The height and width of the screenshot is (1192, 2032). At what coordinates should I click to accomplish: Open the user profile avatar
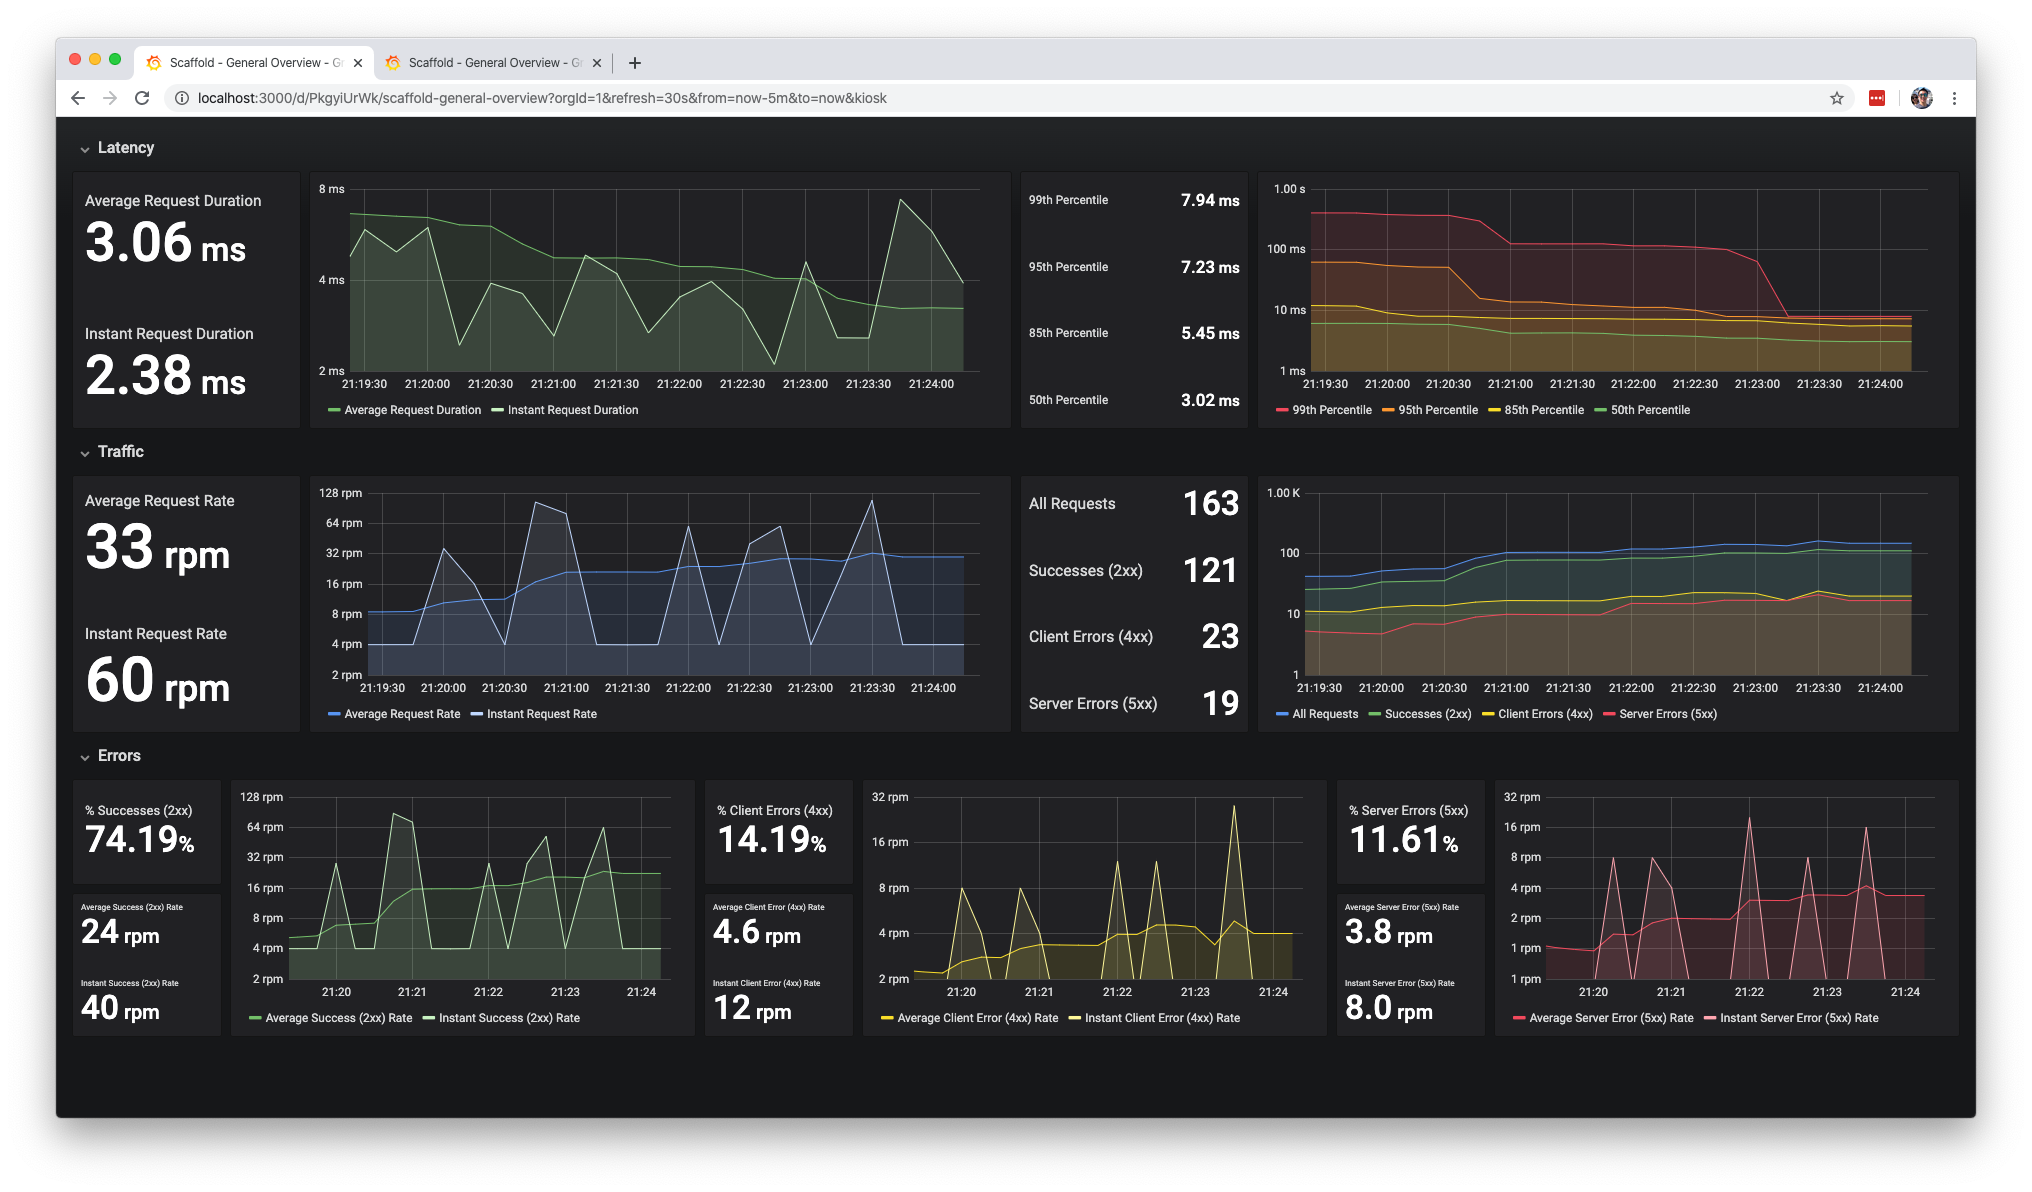point(1921,98)
